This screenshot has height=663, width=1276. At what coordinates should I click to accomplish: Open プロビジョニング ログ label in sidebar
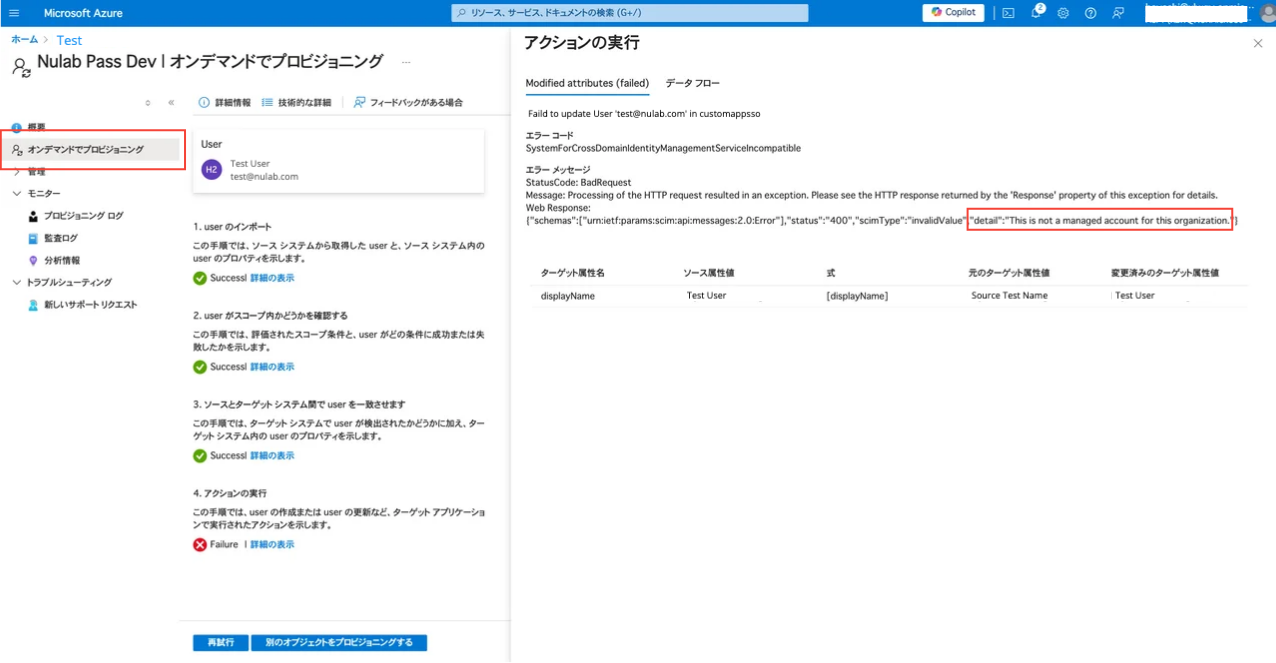[x=84, y=216]
